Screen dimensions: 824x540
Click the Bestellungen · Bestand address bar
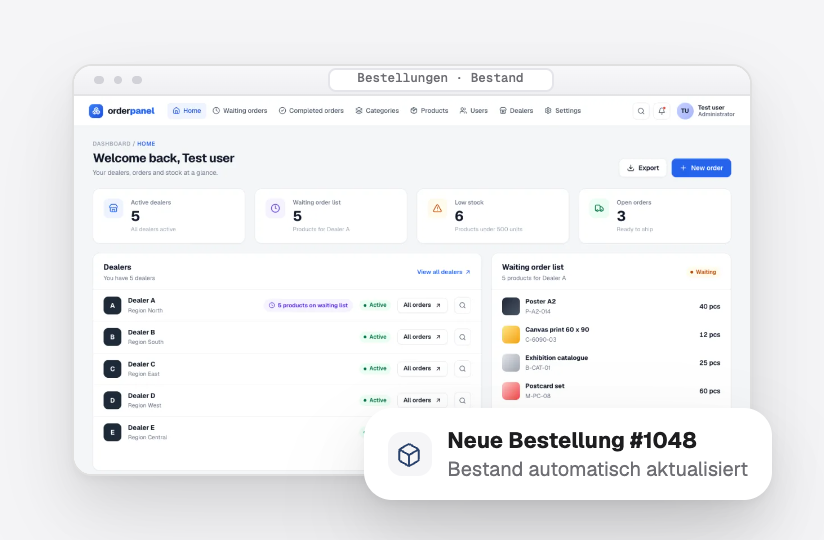point(440,79)
